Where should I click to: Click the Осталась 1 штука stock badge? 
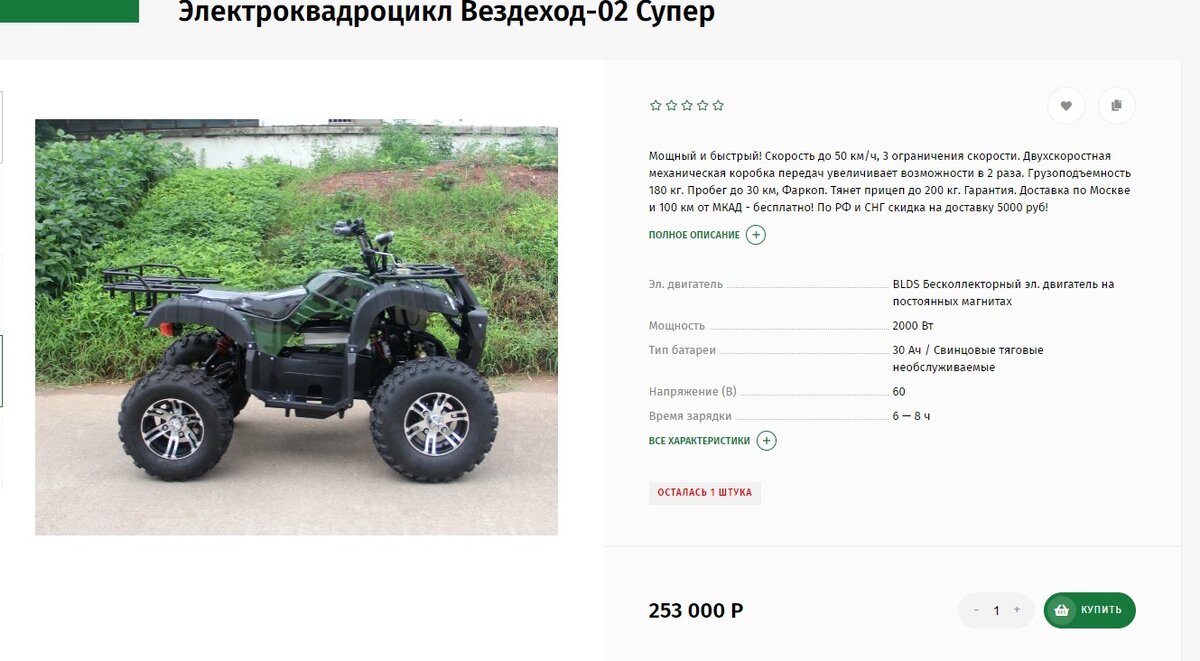[705, 493]
